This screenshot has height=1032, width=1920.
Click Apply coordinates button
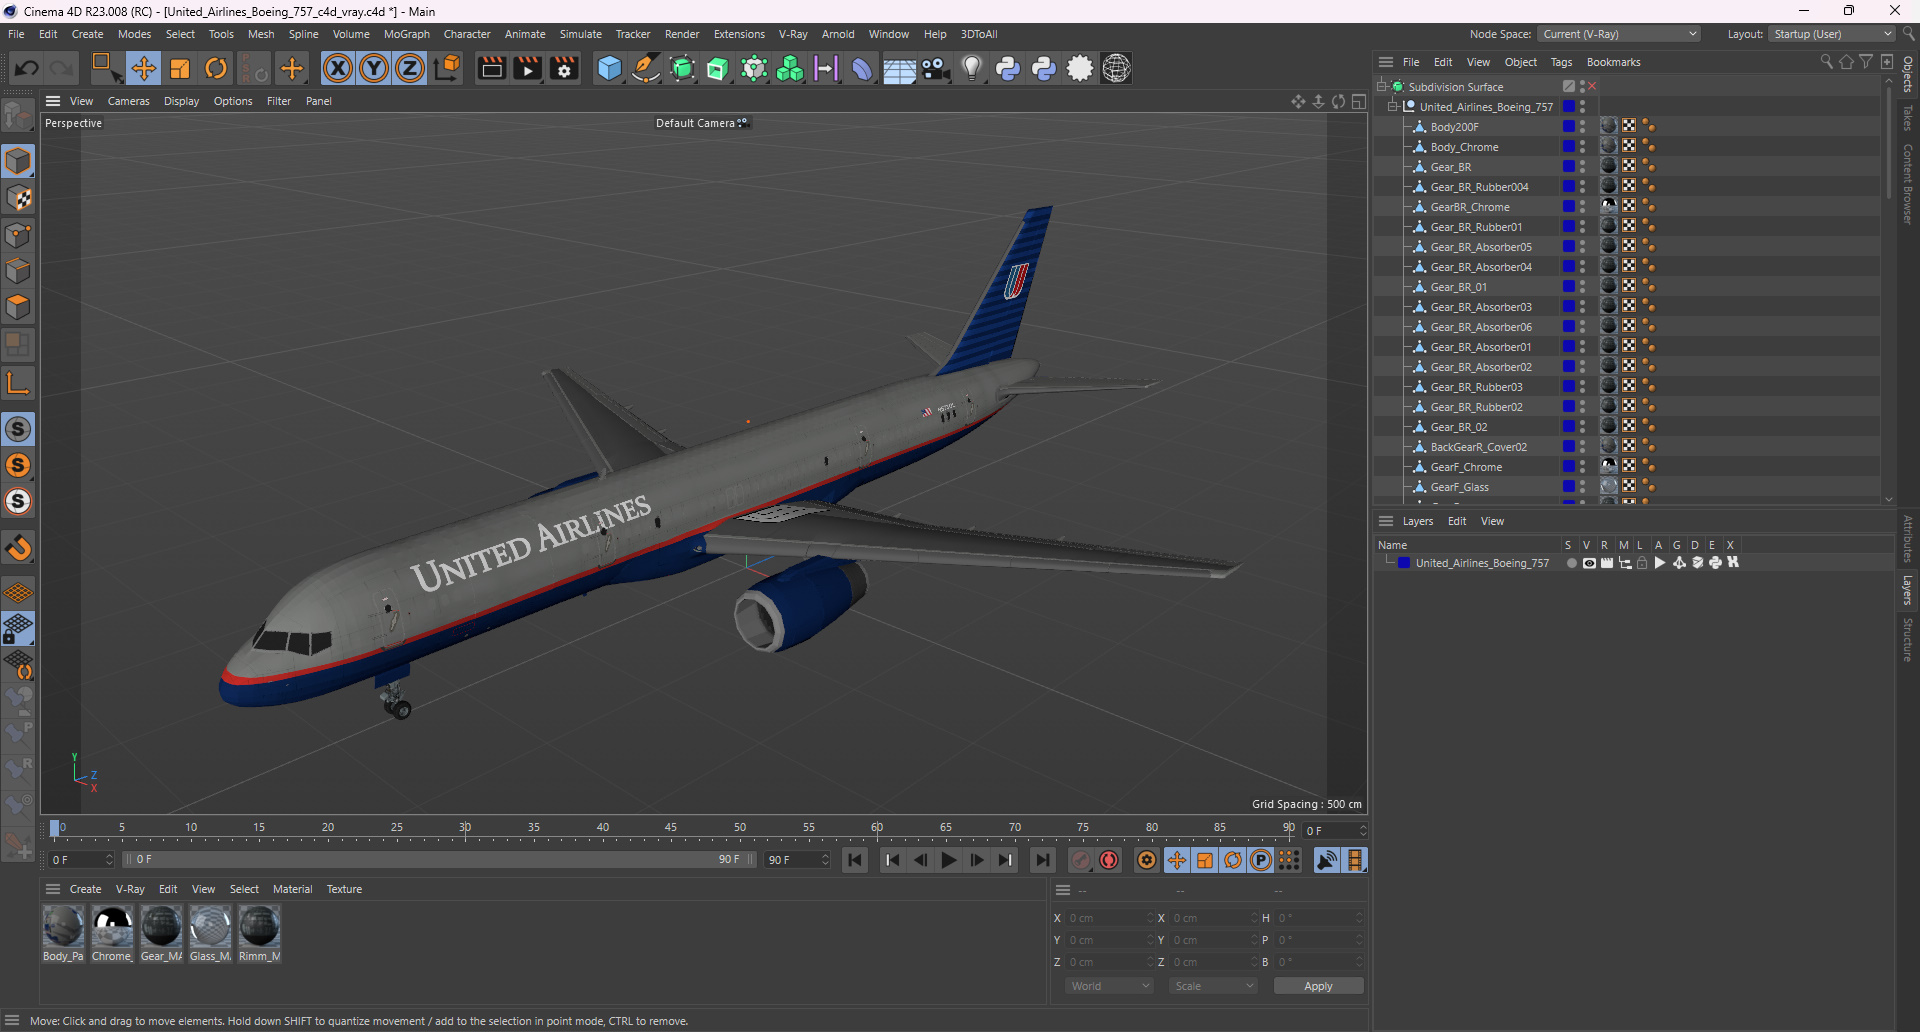(1318, 986)
